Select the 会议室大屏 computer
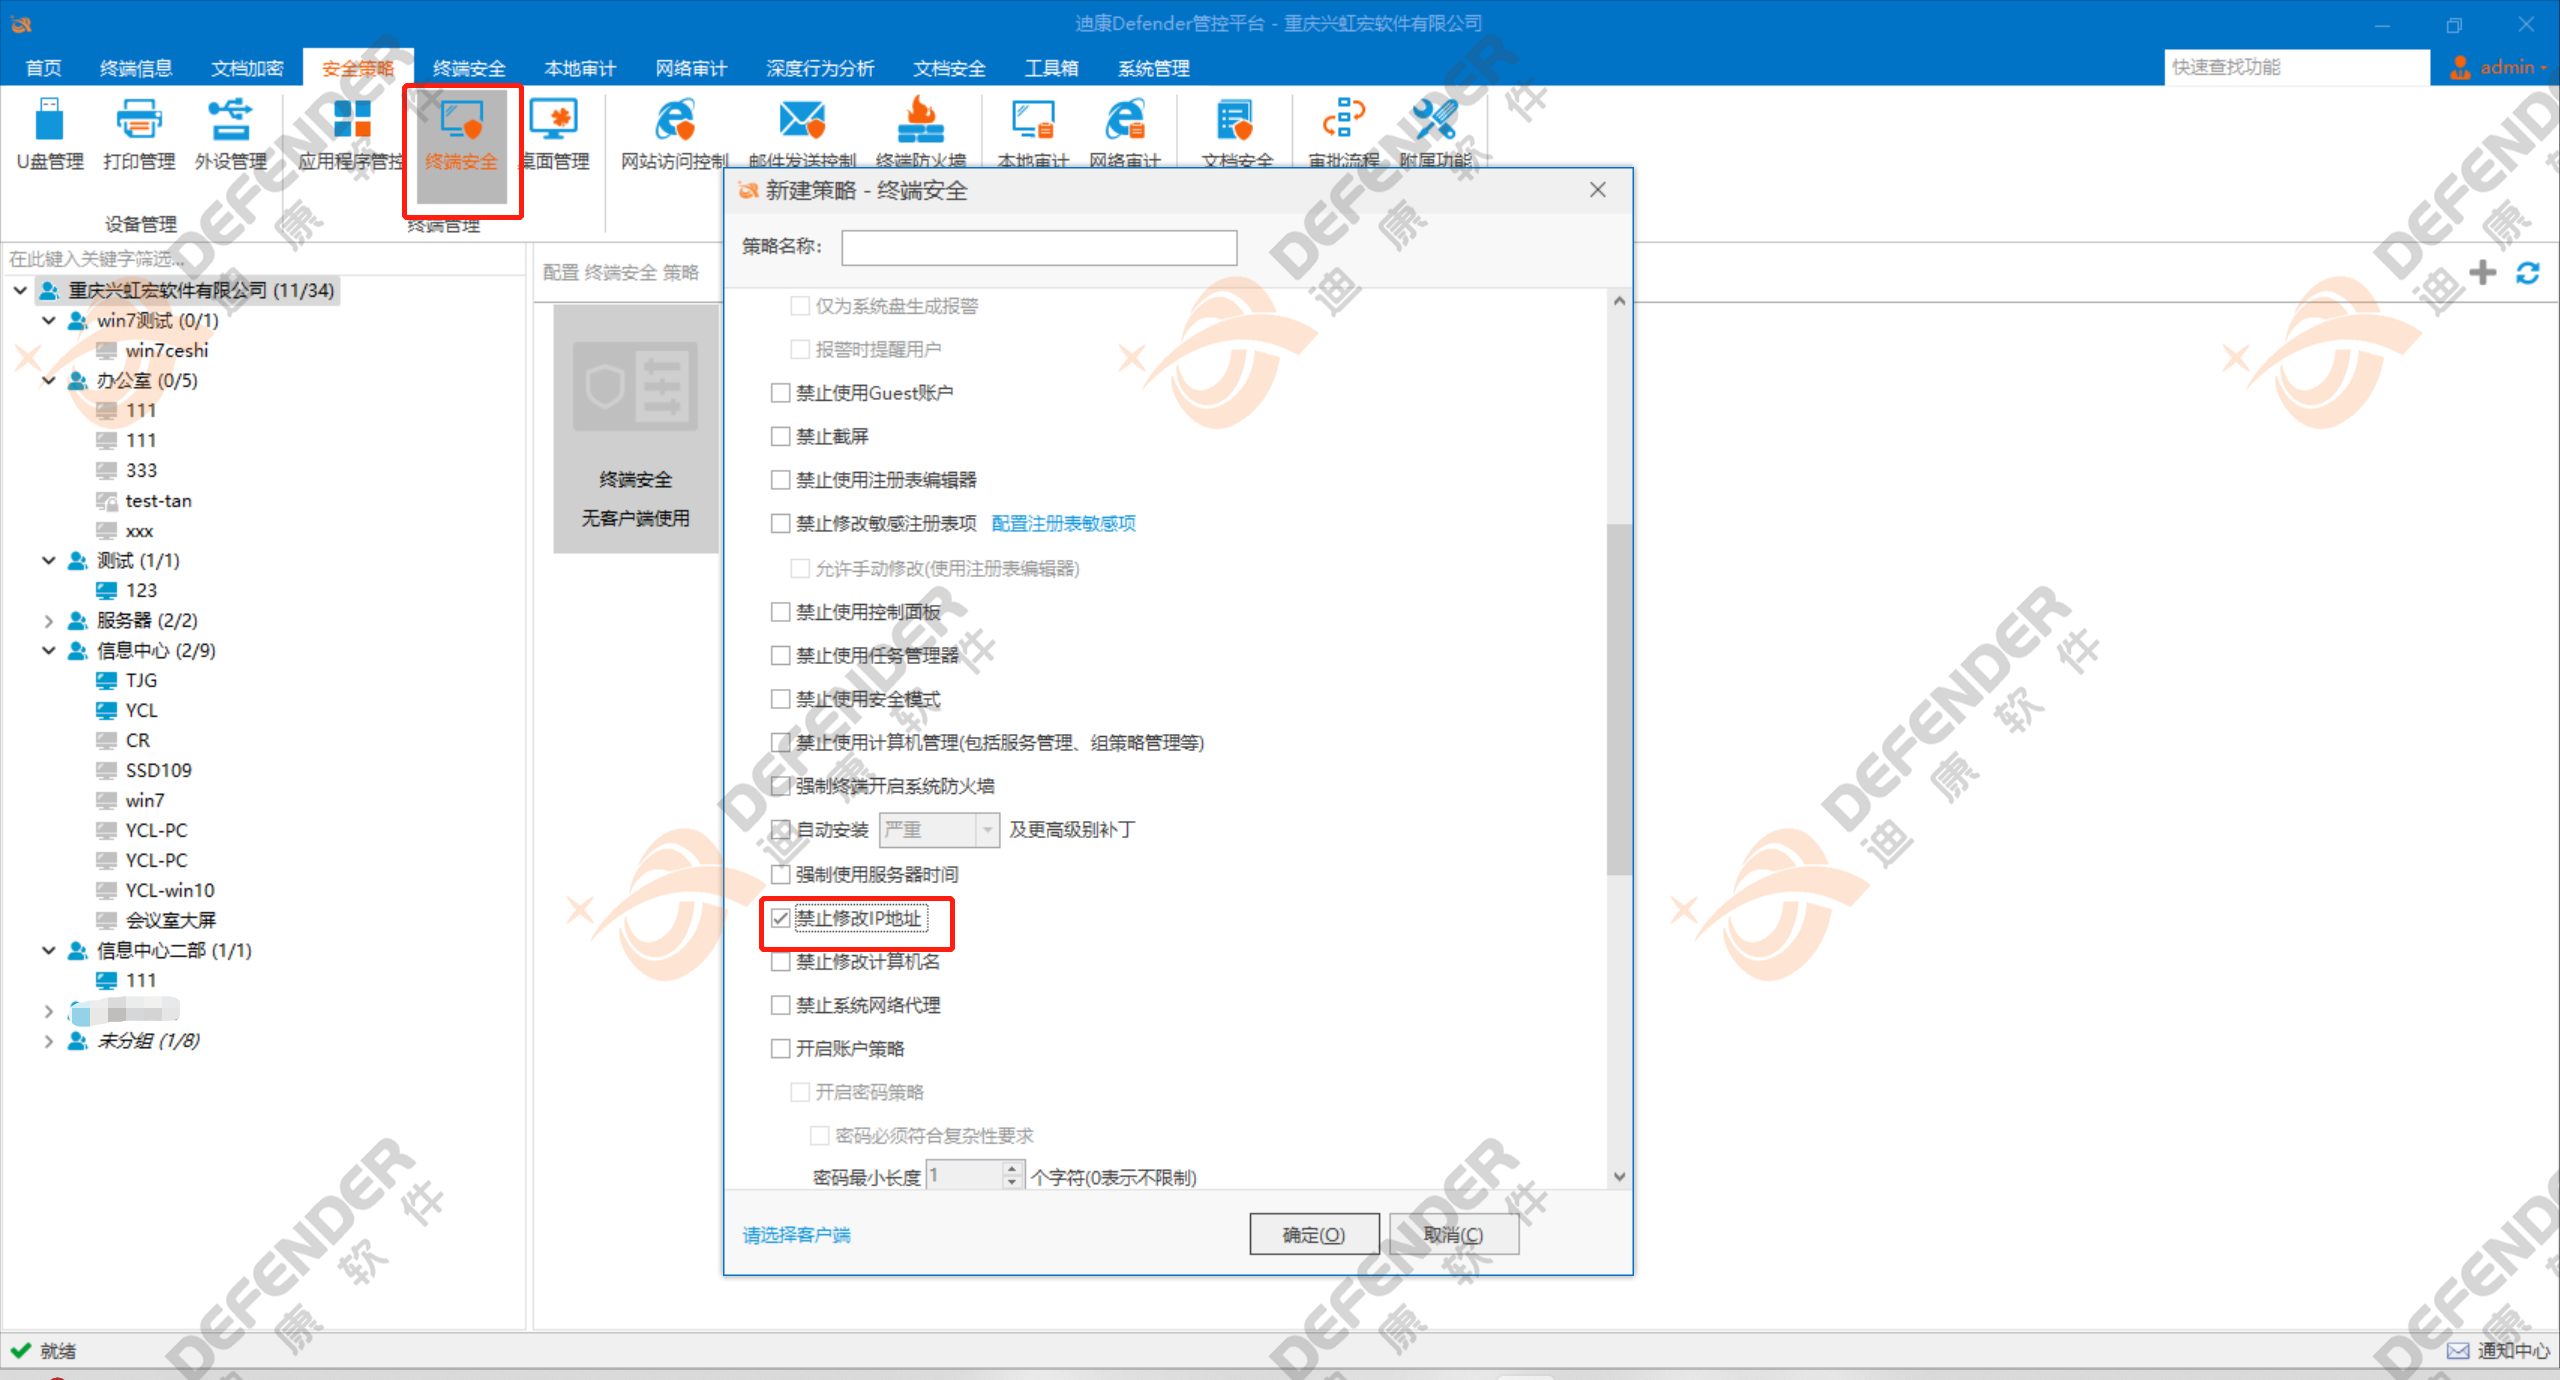Image resolution: width=2560 pixels, height=1380 pixels. 170,920
